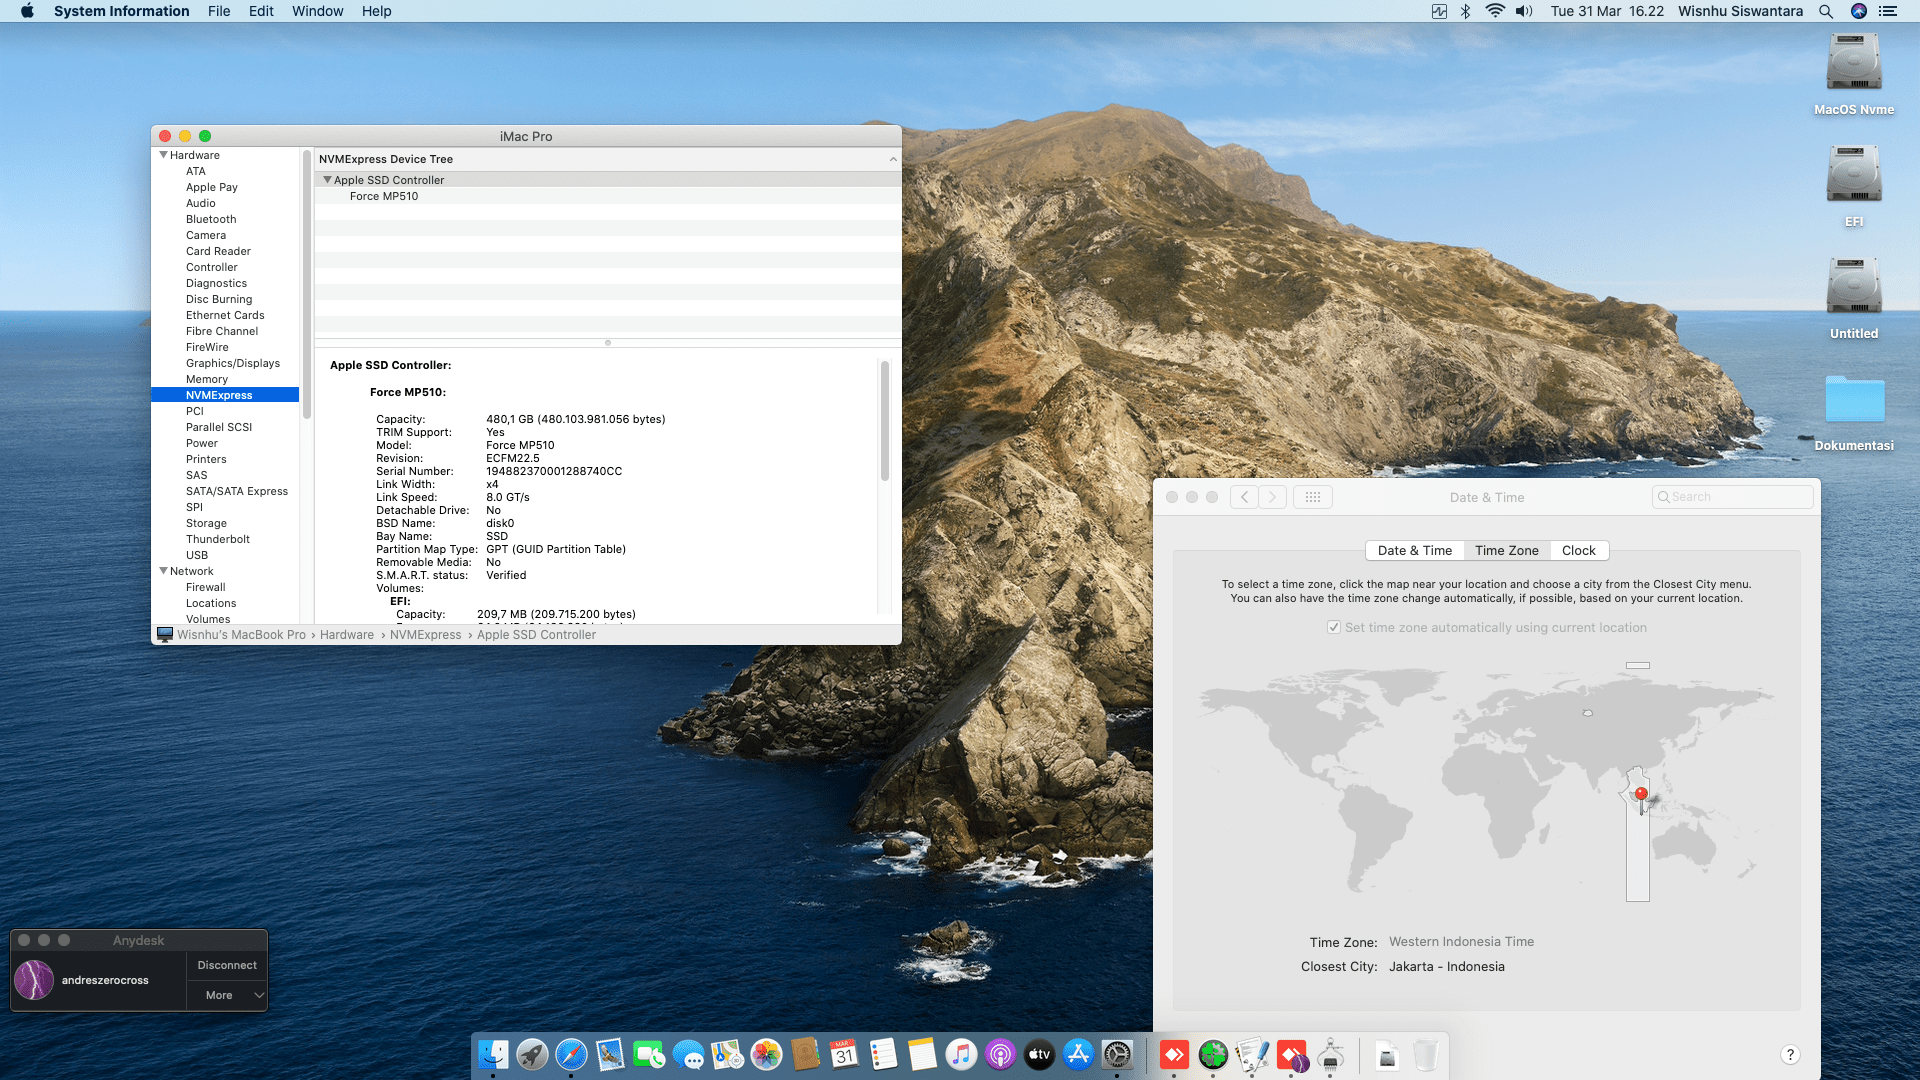
Task: Open the Window menu
Action: pos(317,11)
